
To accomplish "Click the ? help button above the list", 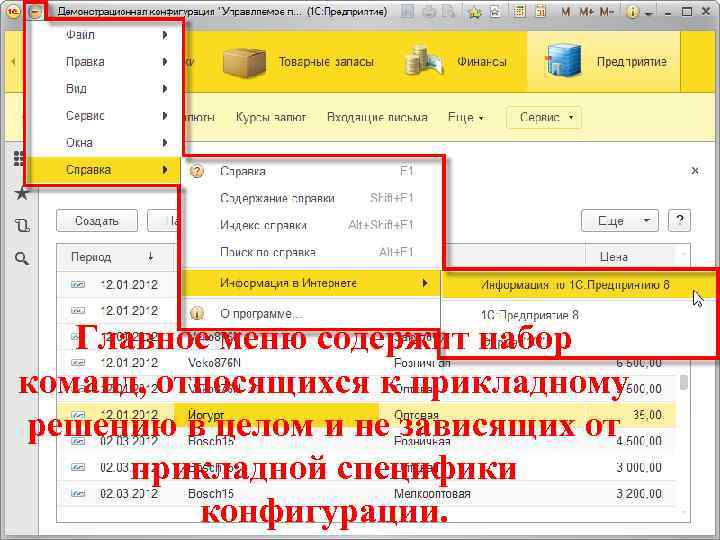I will tap(680, 221).
